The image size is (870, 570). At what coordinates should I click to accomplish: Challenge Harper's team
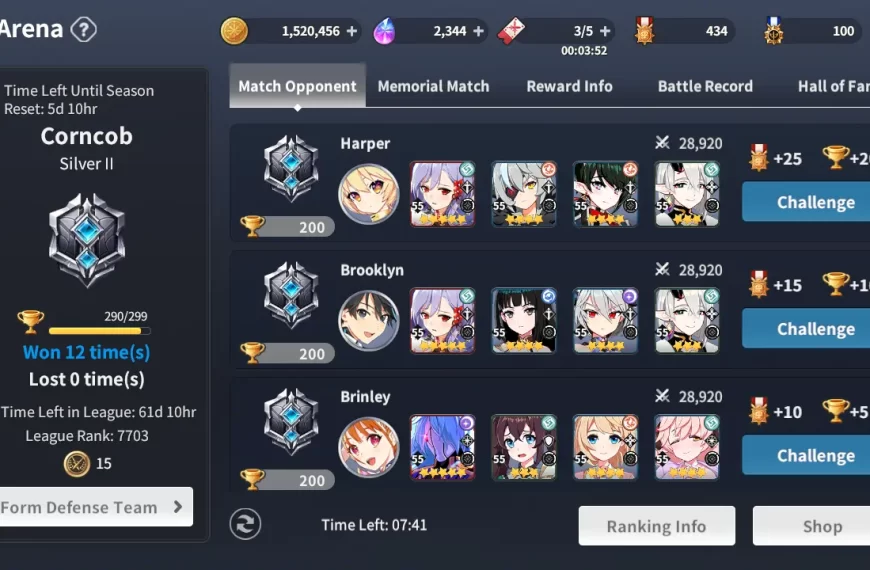pos(806,202)
